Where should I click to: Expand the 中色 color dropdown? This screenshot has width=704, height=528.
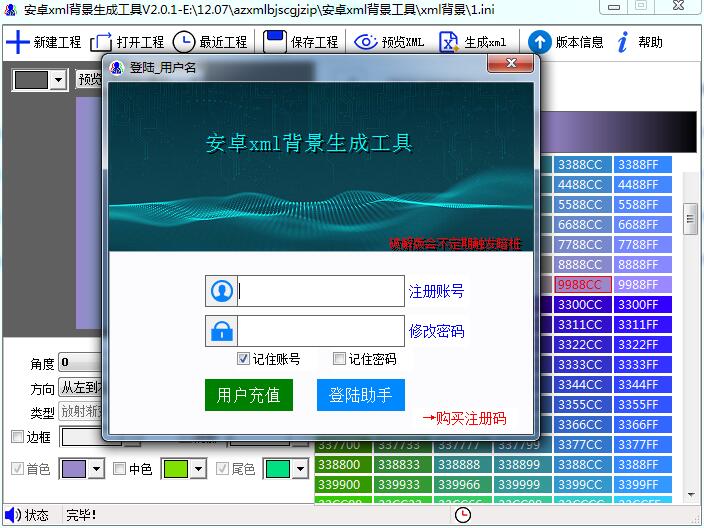pos(198,469)
